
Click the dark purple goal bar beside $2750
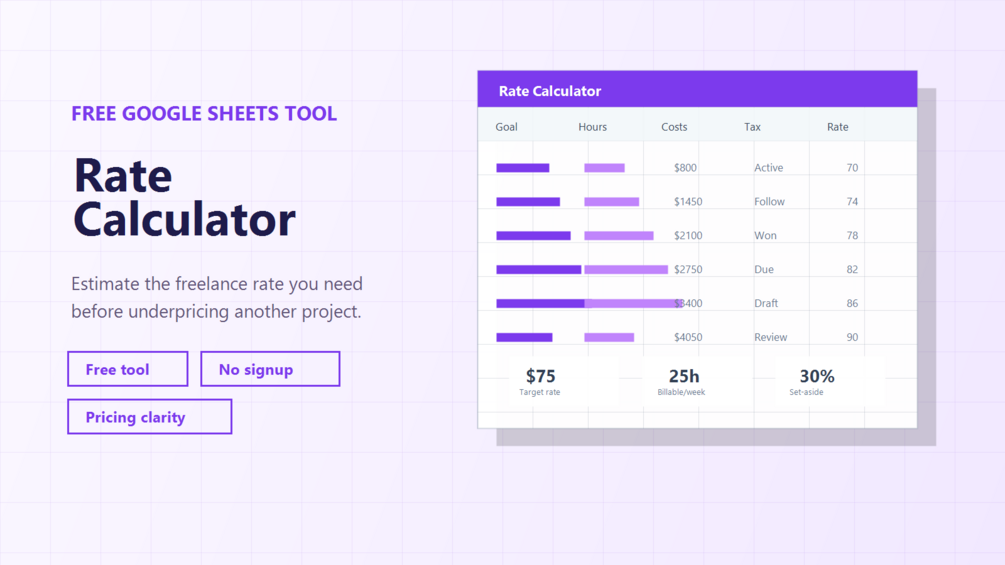coord(538,270)
